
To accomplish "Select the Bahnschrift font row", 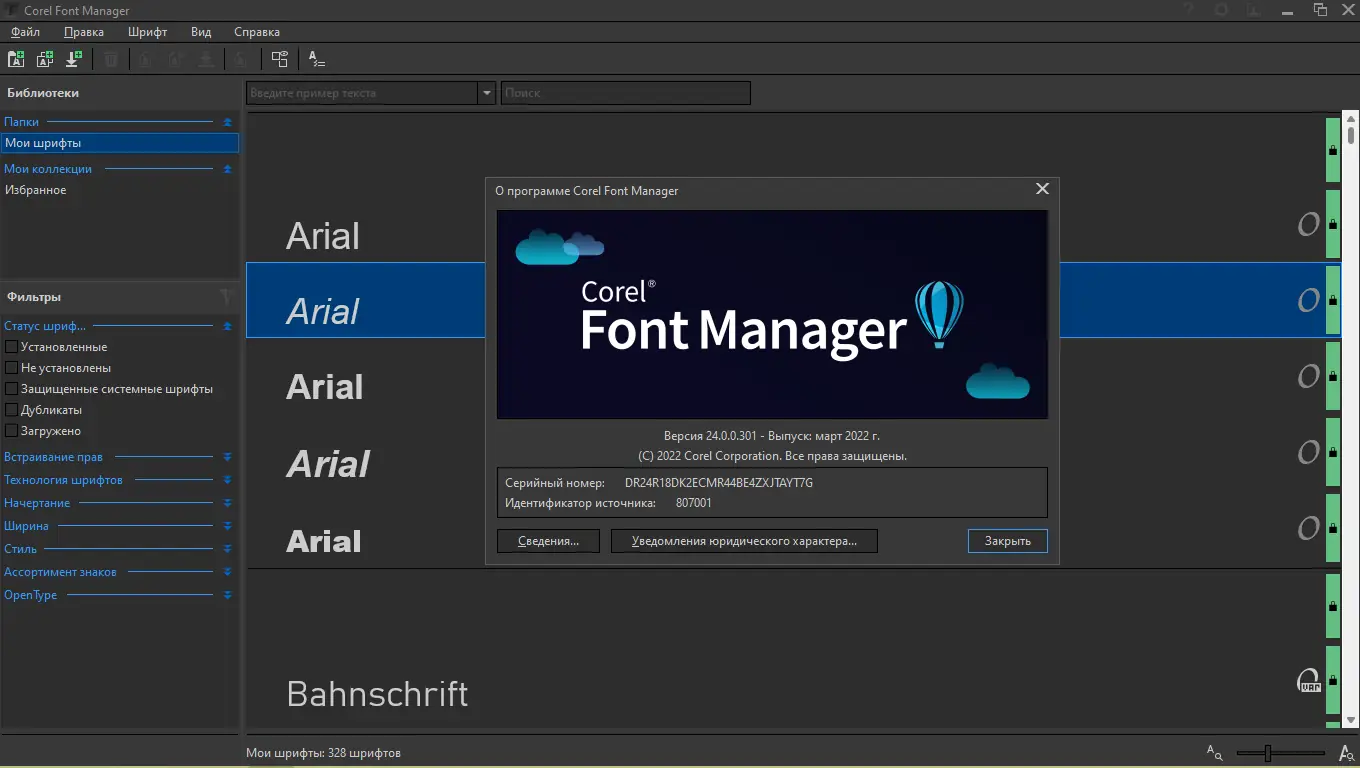I will tap(785, 682).
